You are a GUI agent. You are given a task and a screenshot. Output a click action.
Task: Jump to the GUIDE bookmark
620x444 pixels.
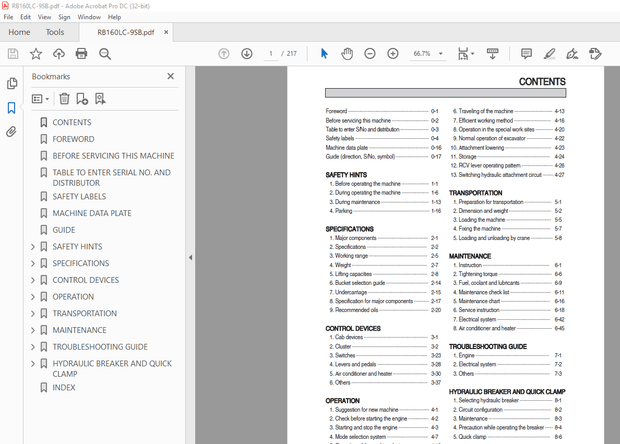(64, 230)
